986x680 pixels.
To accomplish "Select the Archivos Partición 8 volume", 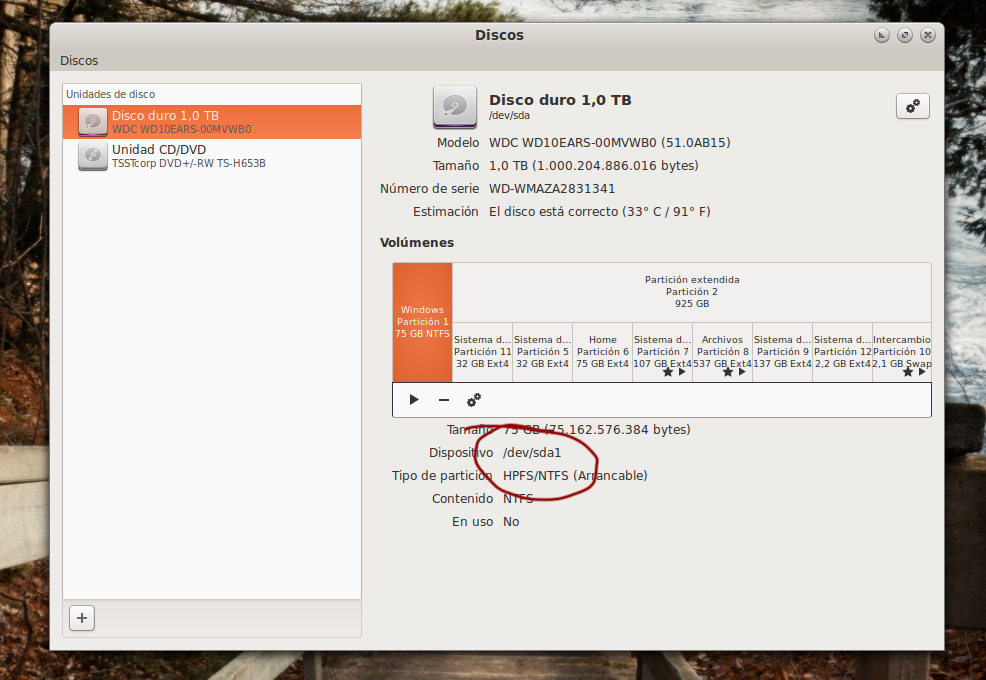I will tap(722, 350).
